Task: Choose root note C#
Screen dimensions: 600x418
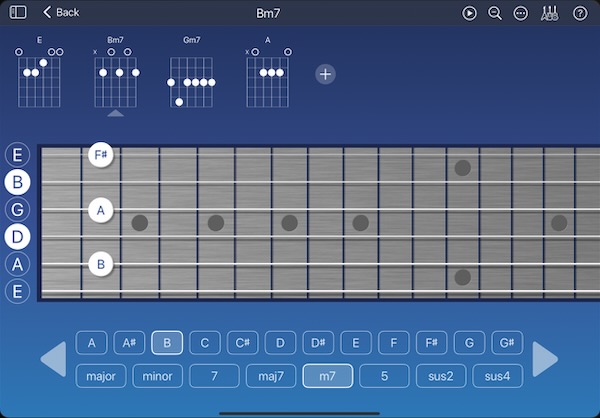Action: (x=243, y=343)
